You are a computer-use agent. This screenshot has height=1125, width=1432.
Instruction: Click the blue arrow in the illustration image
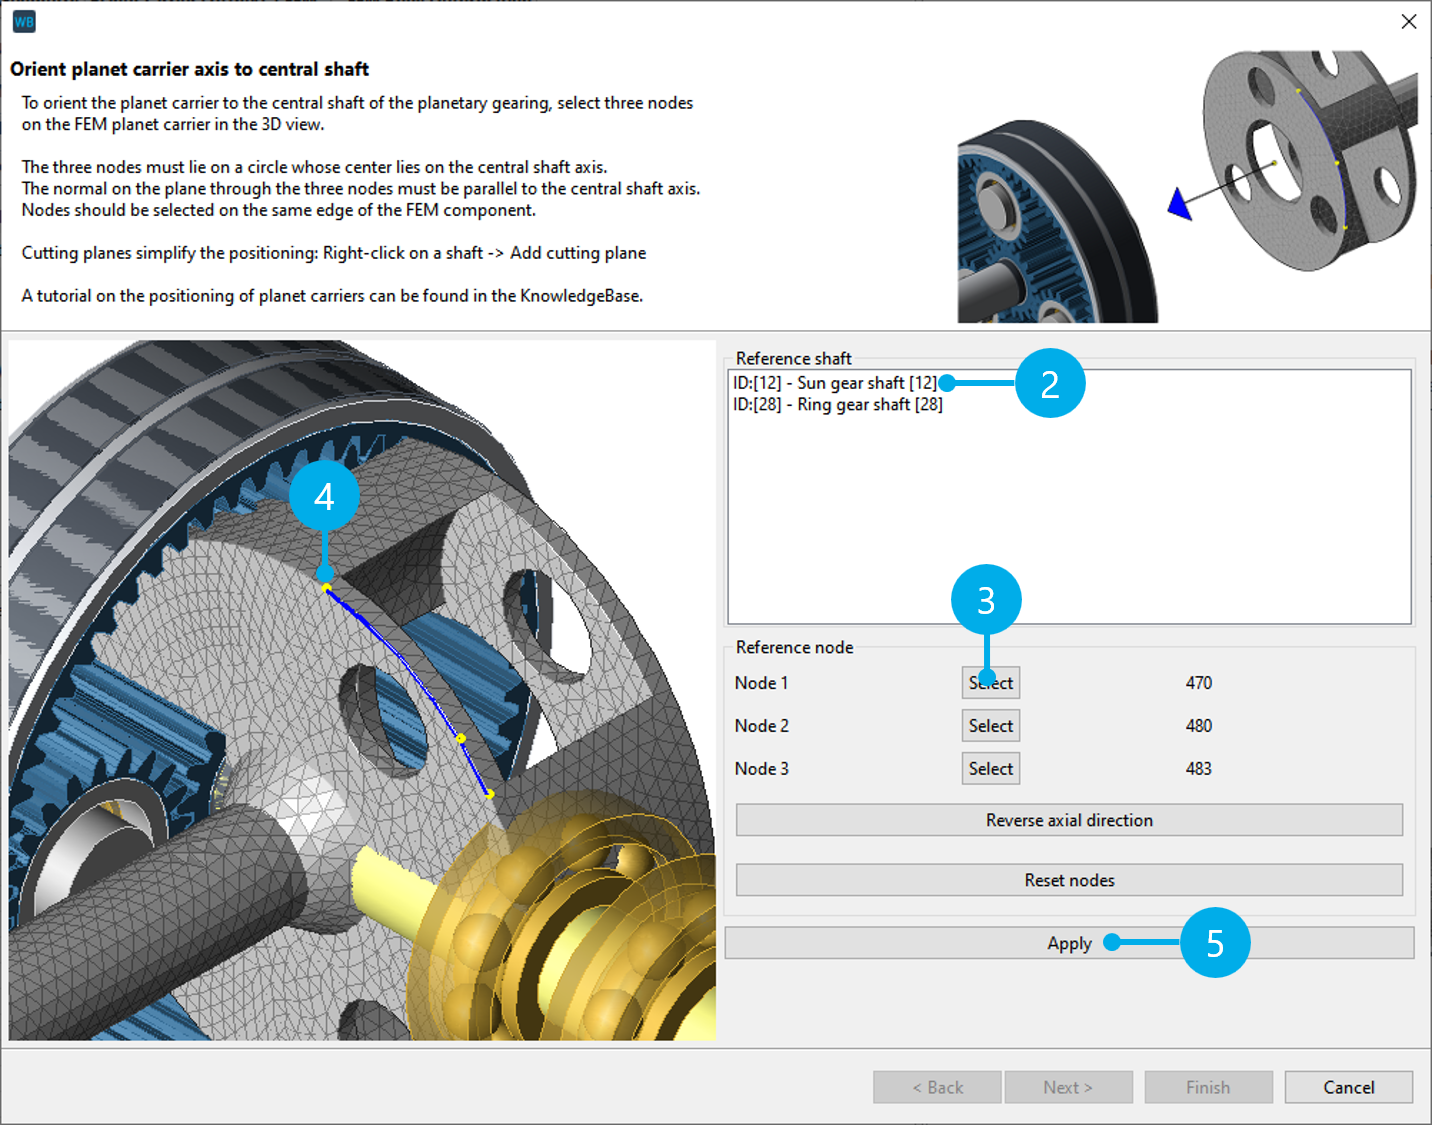point(1181,204)
